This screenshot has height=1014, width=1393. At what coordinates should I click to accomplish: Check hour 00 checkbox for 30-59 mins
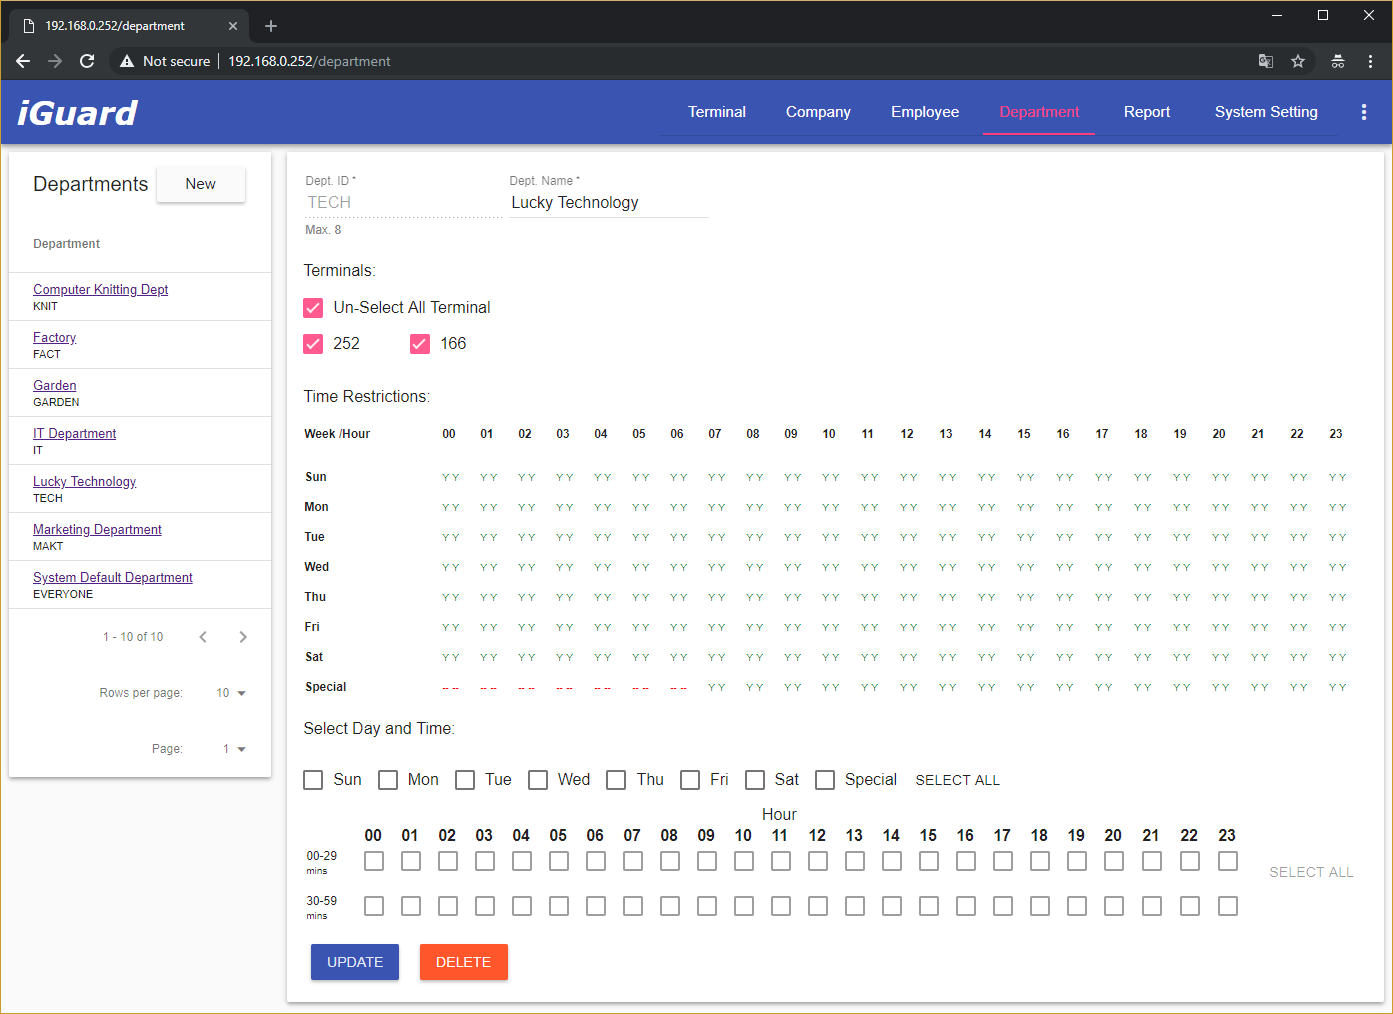click(x=374, y=906)
